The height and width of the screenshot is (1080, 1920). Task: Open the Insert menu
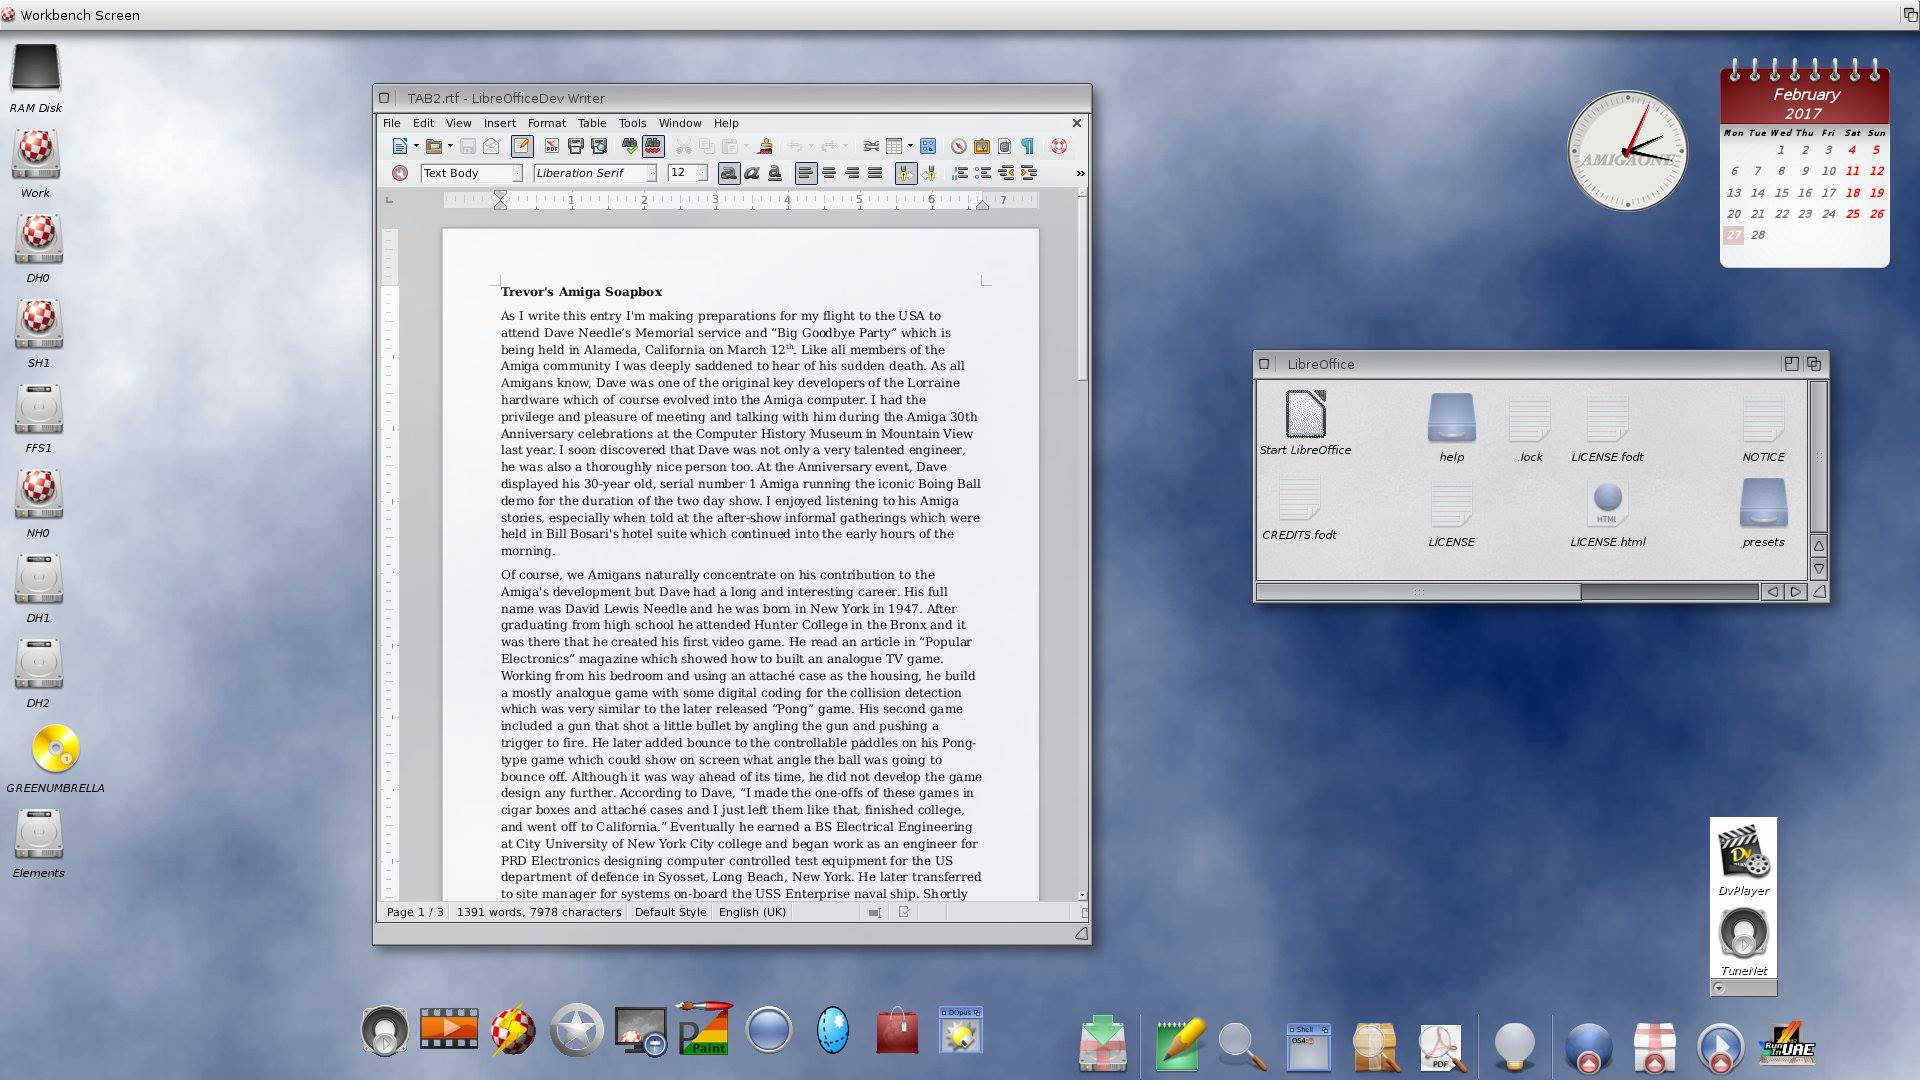[500, 123]
